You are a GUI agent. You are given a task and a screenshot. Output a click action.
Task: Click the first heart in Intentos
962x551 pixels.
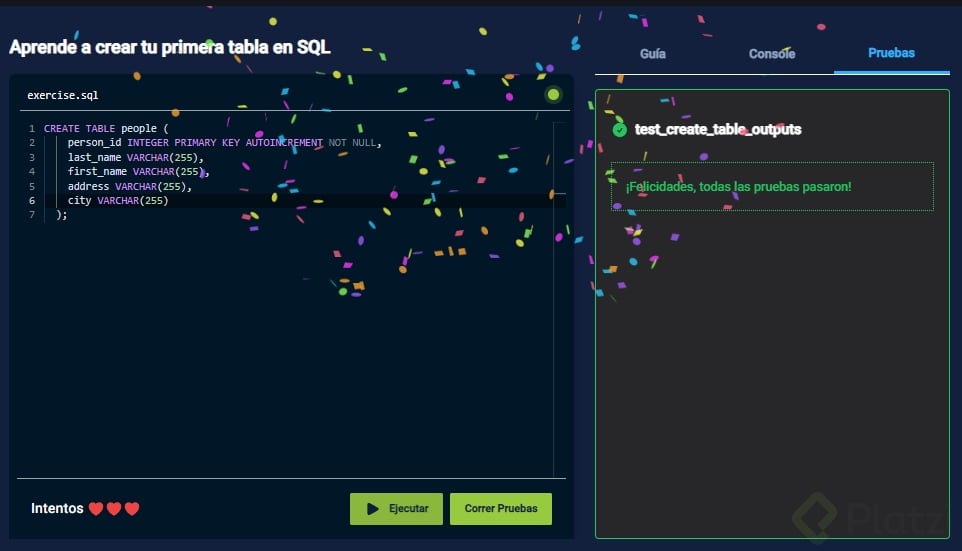(x=96, y=509)
